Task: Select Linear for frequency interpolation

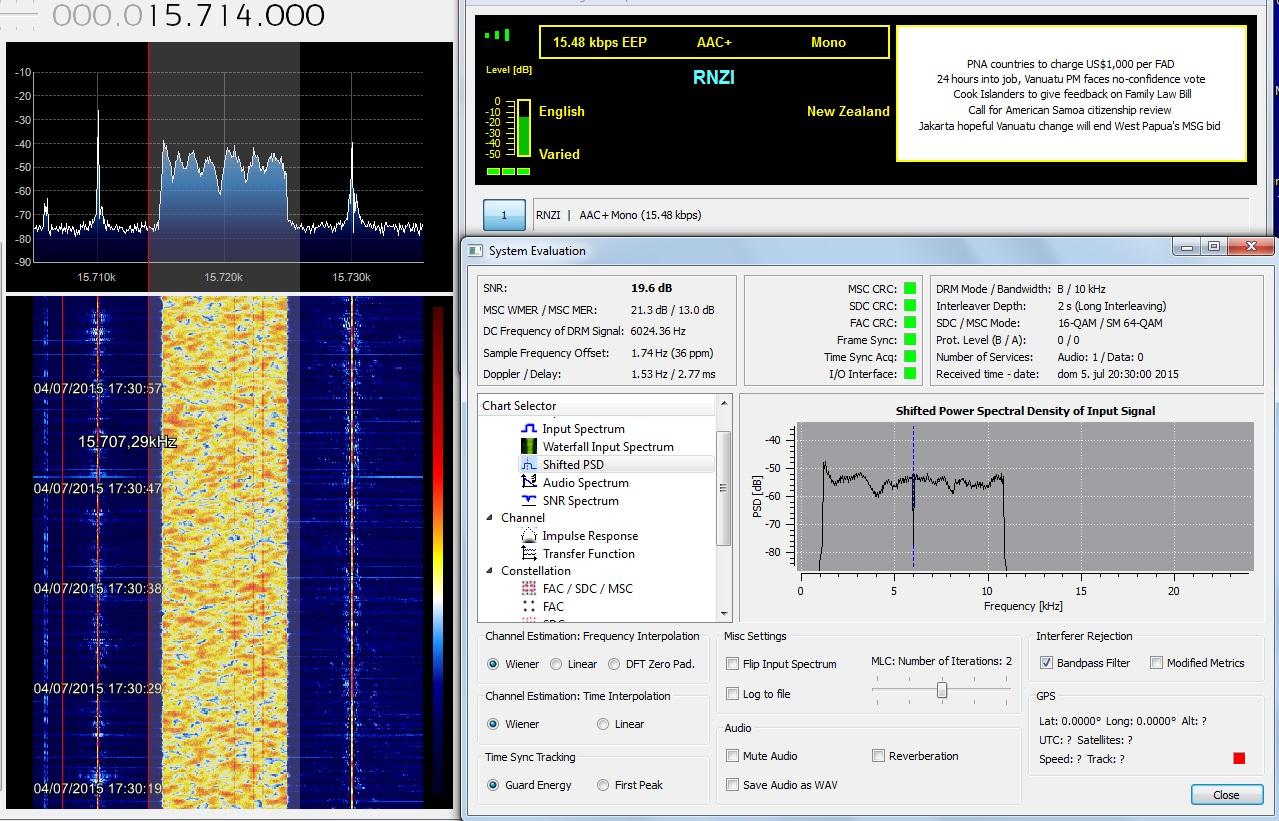Action: click(558, 664)
